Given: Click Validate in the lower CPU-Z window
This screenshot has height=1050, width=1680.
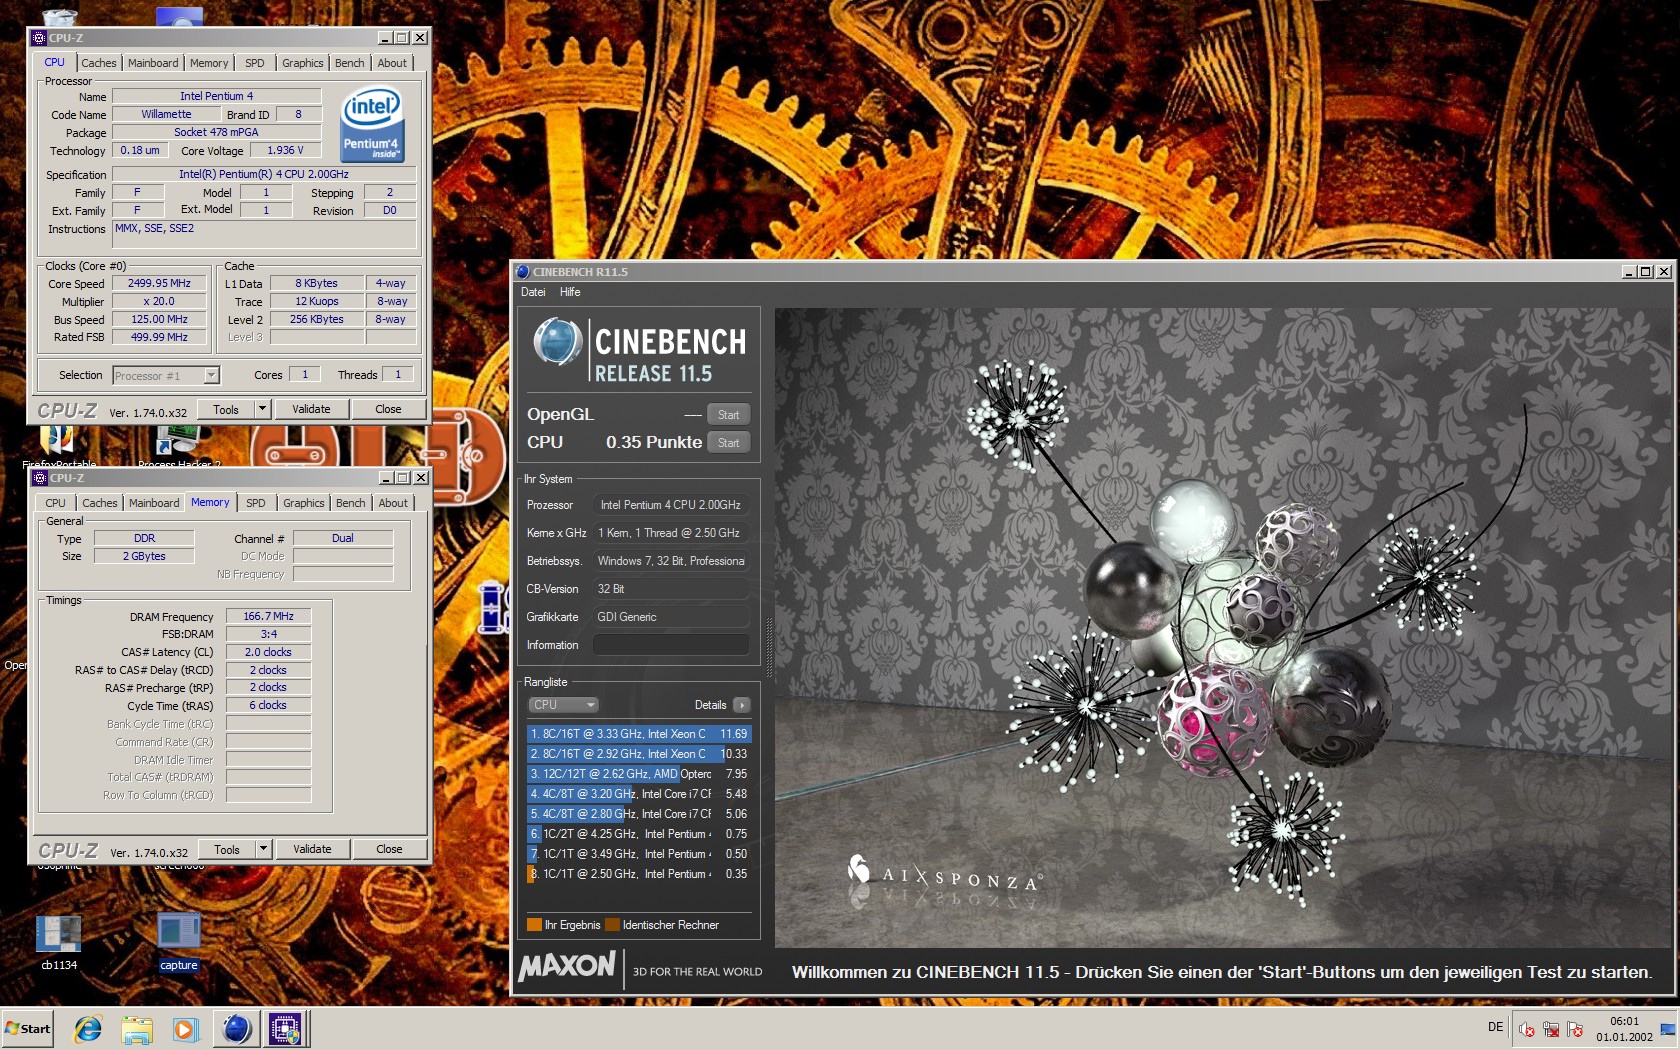Looking at the screenshot, I should click(312, 849).
